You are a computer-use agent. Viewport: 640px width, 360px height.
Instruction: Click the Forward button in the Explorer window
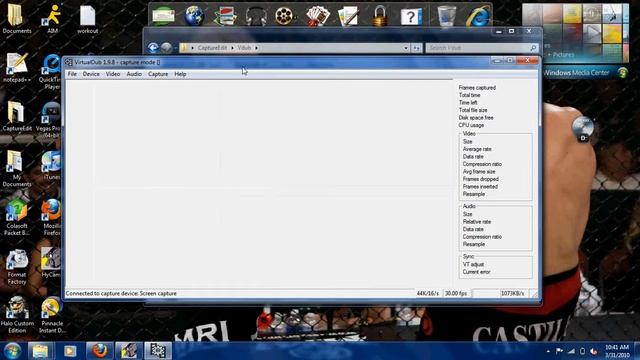[166, 48]
